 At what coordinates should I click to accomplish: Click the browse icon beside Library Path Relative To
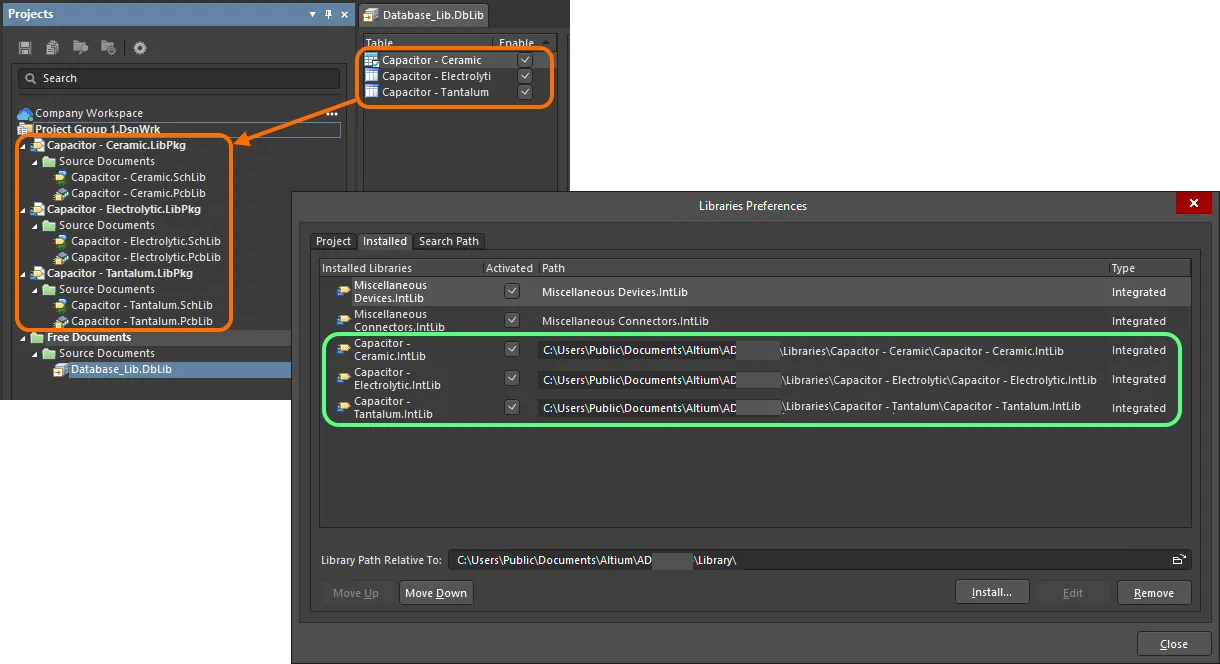coord(1177,560)
